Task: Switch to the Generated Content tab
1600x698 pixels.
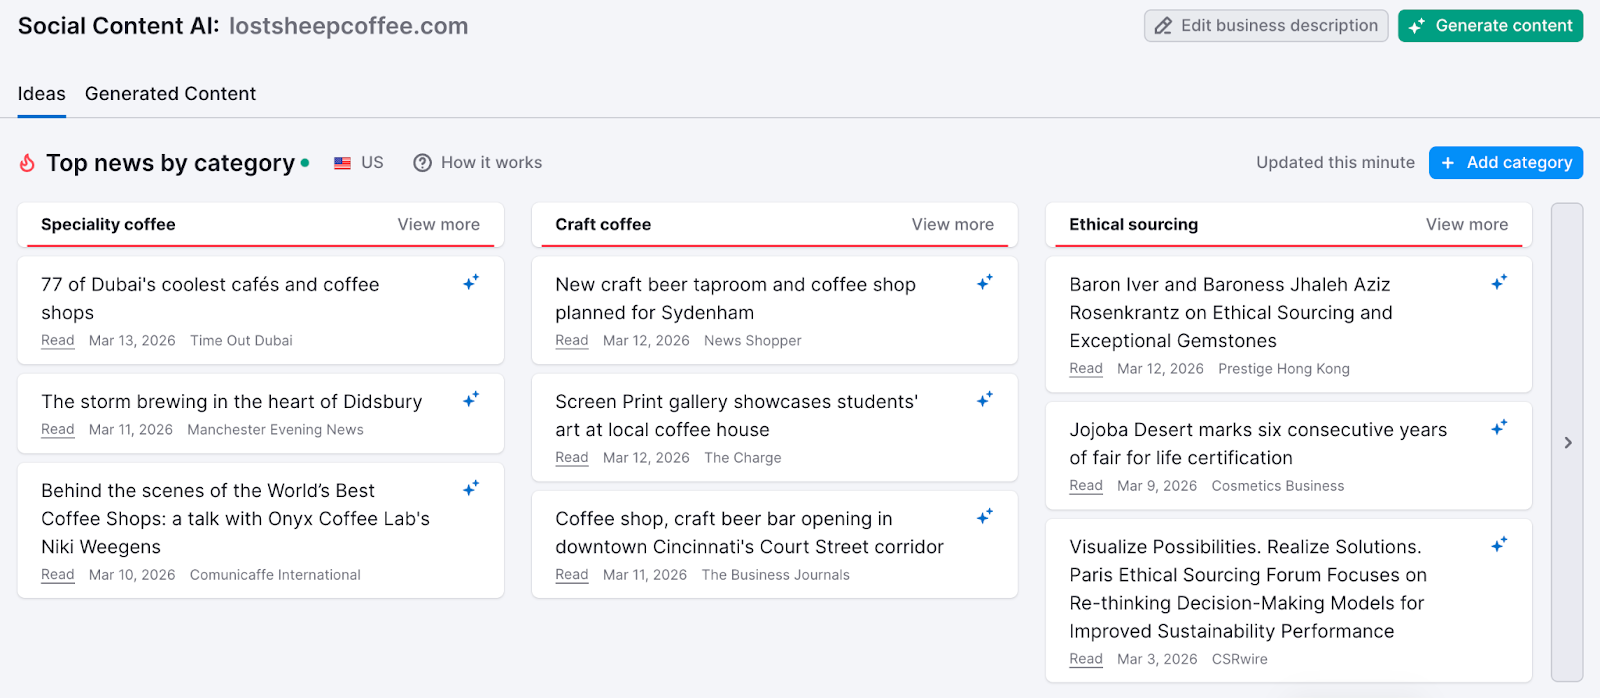Action: pos(169,93)
